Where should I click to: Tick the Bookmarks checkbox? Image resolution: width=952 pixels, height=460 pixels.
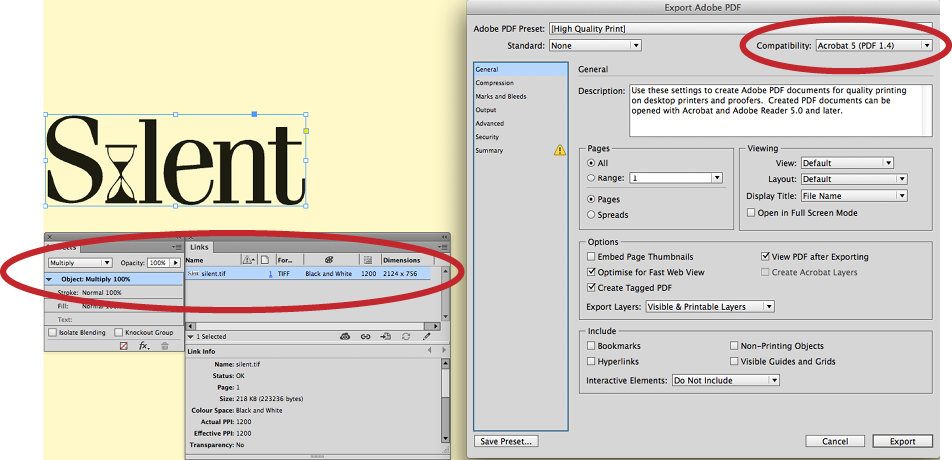coord(591,346)
